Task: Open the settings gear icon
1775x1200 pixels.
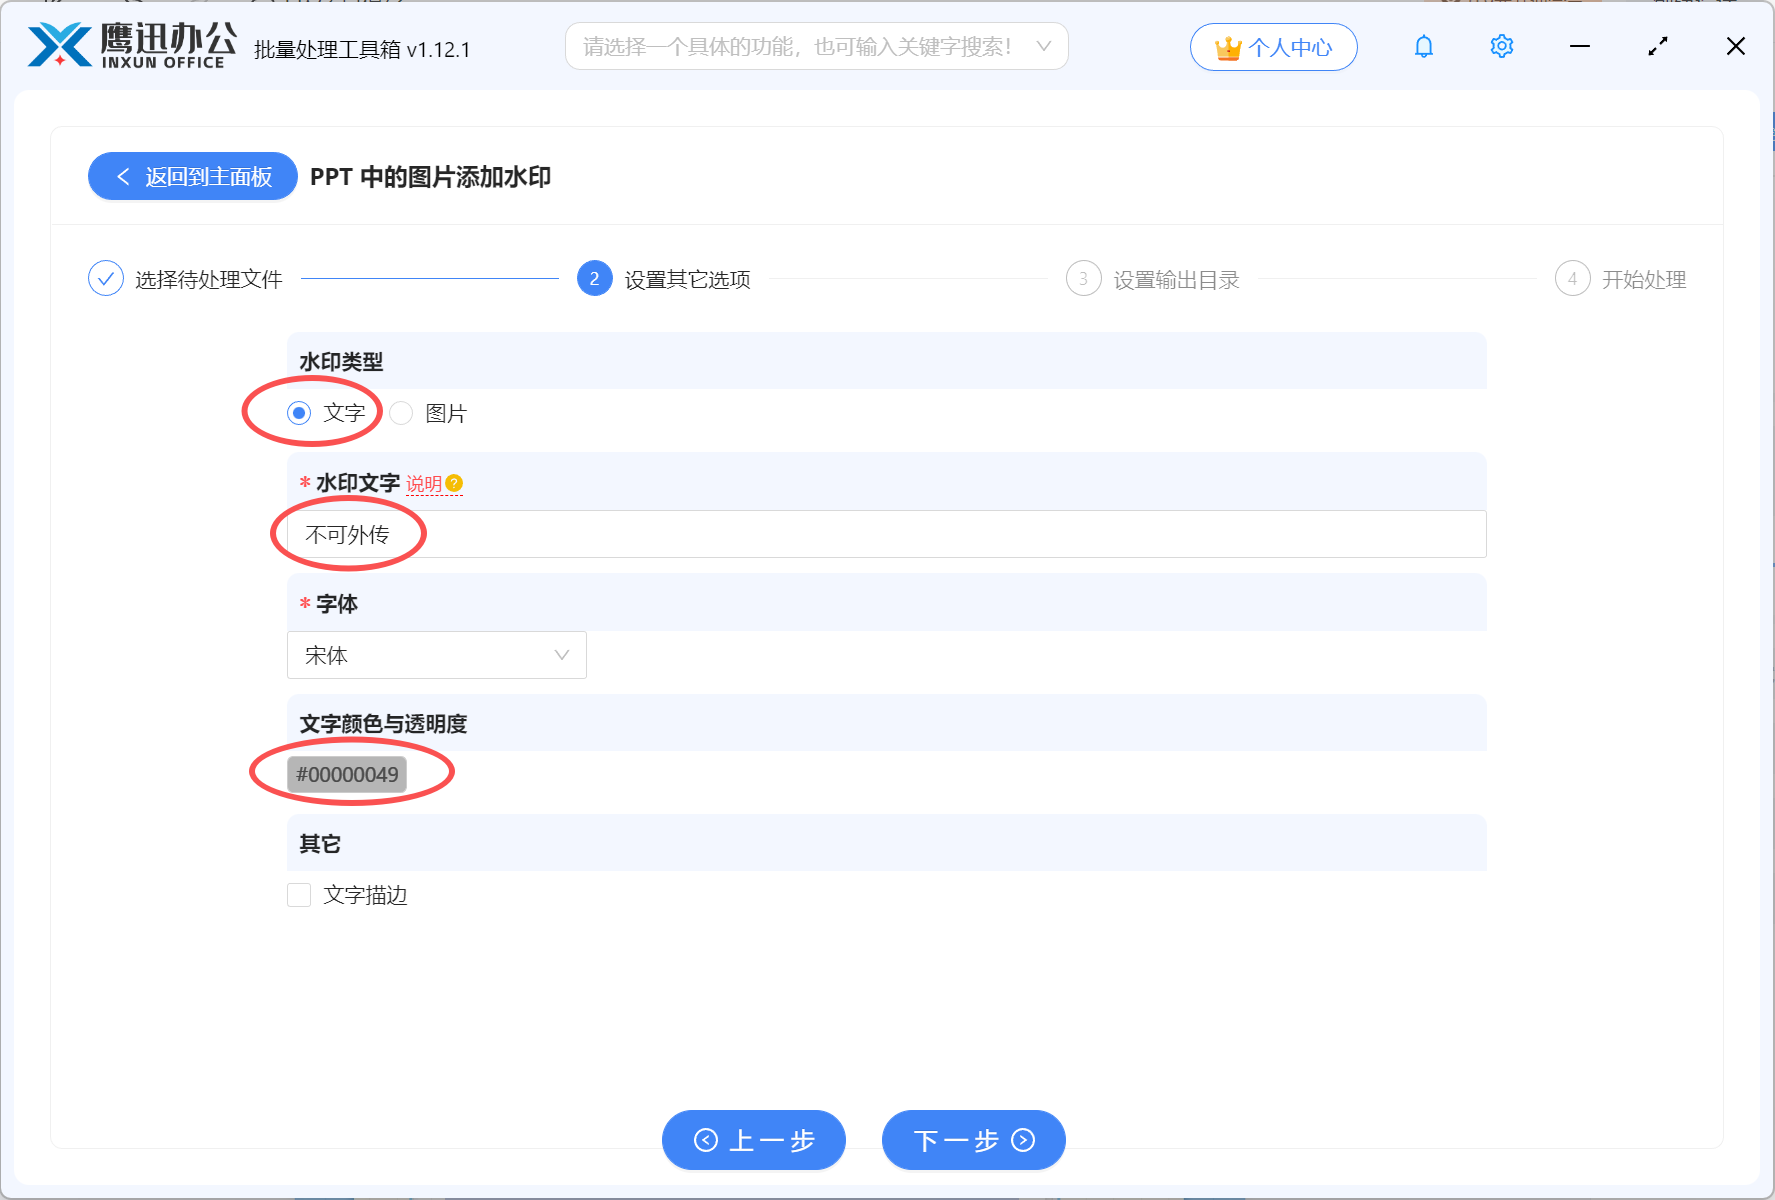Action: point(1501,46)
